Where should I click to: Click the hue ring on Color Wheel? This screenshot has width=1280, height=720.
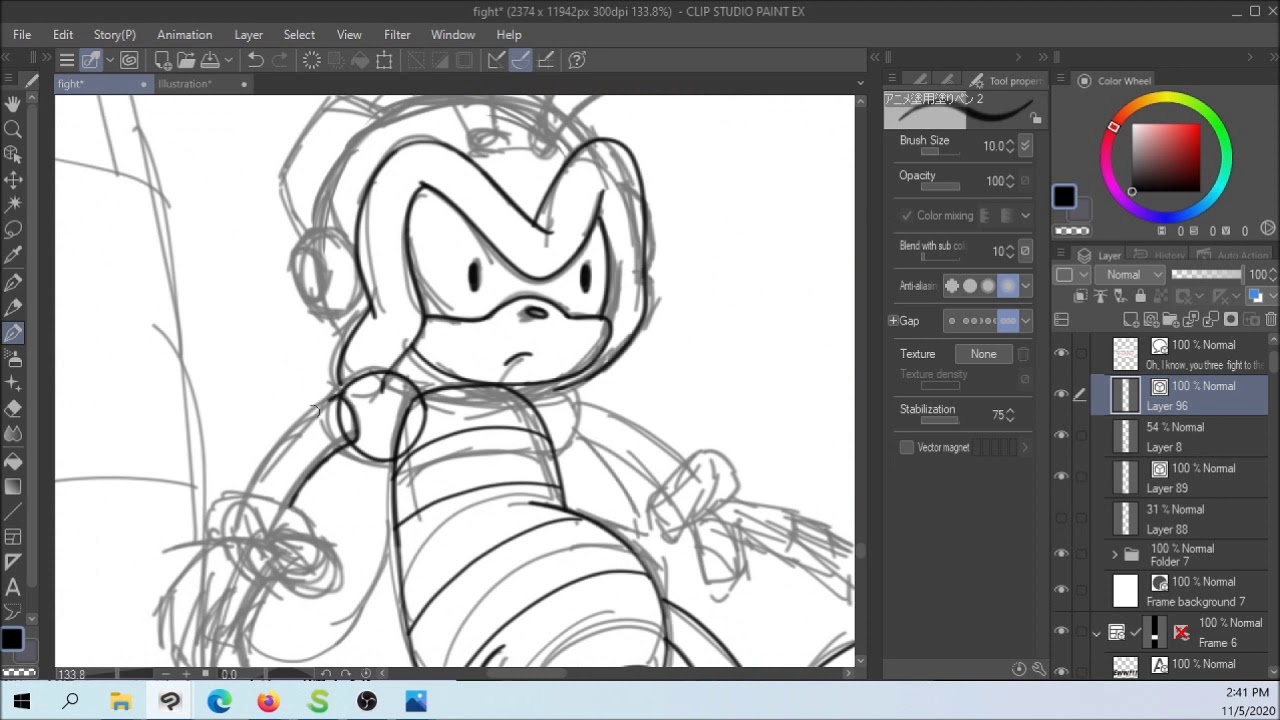click(1165, 156)
